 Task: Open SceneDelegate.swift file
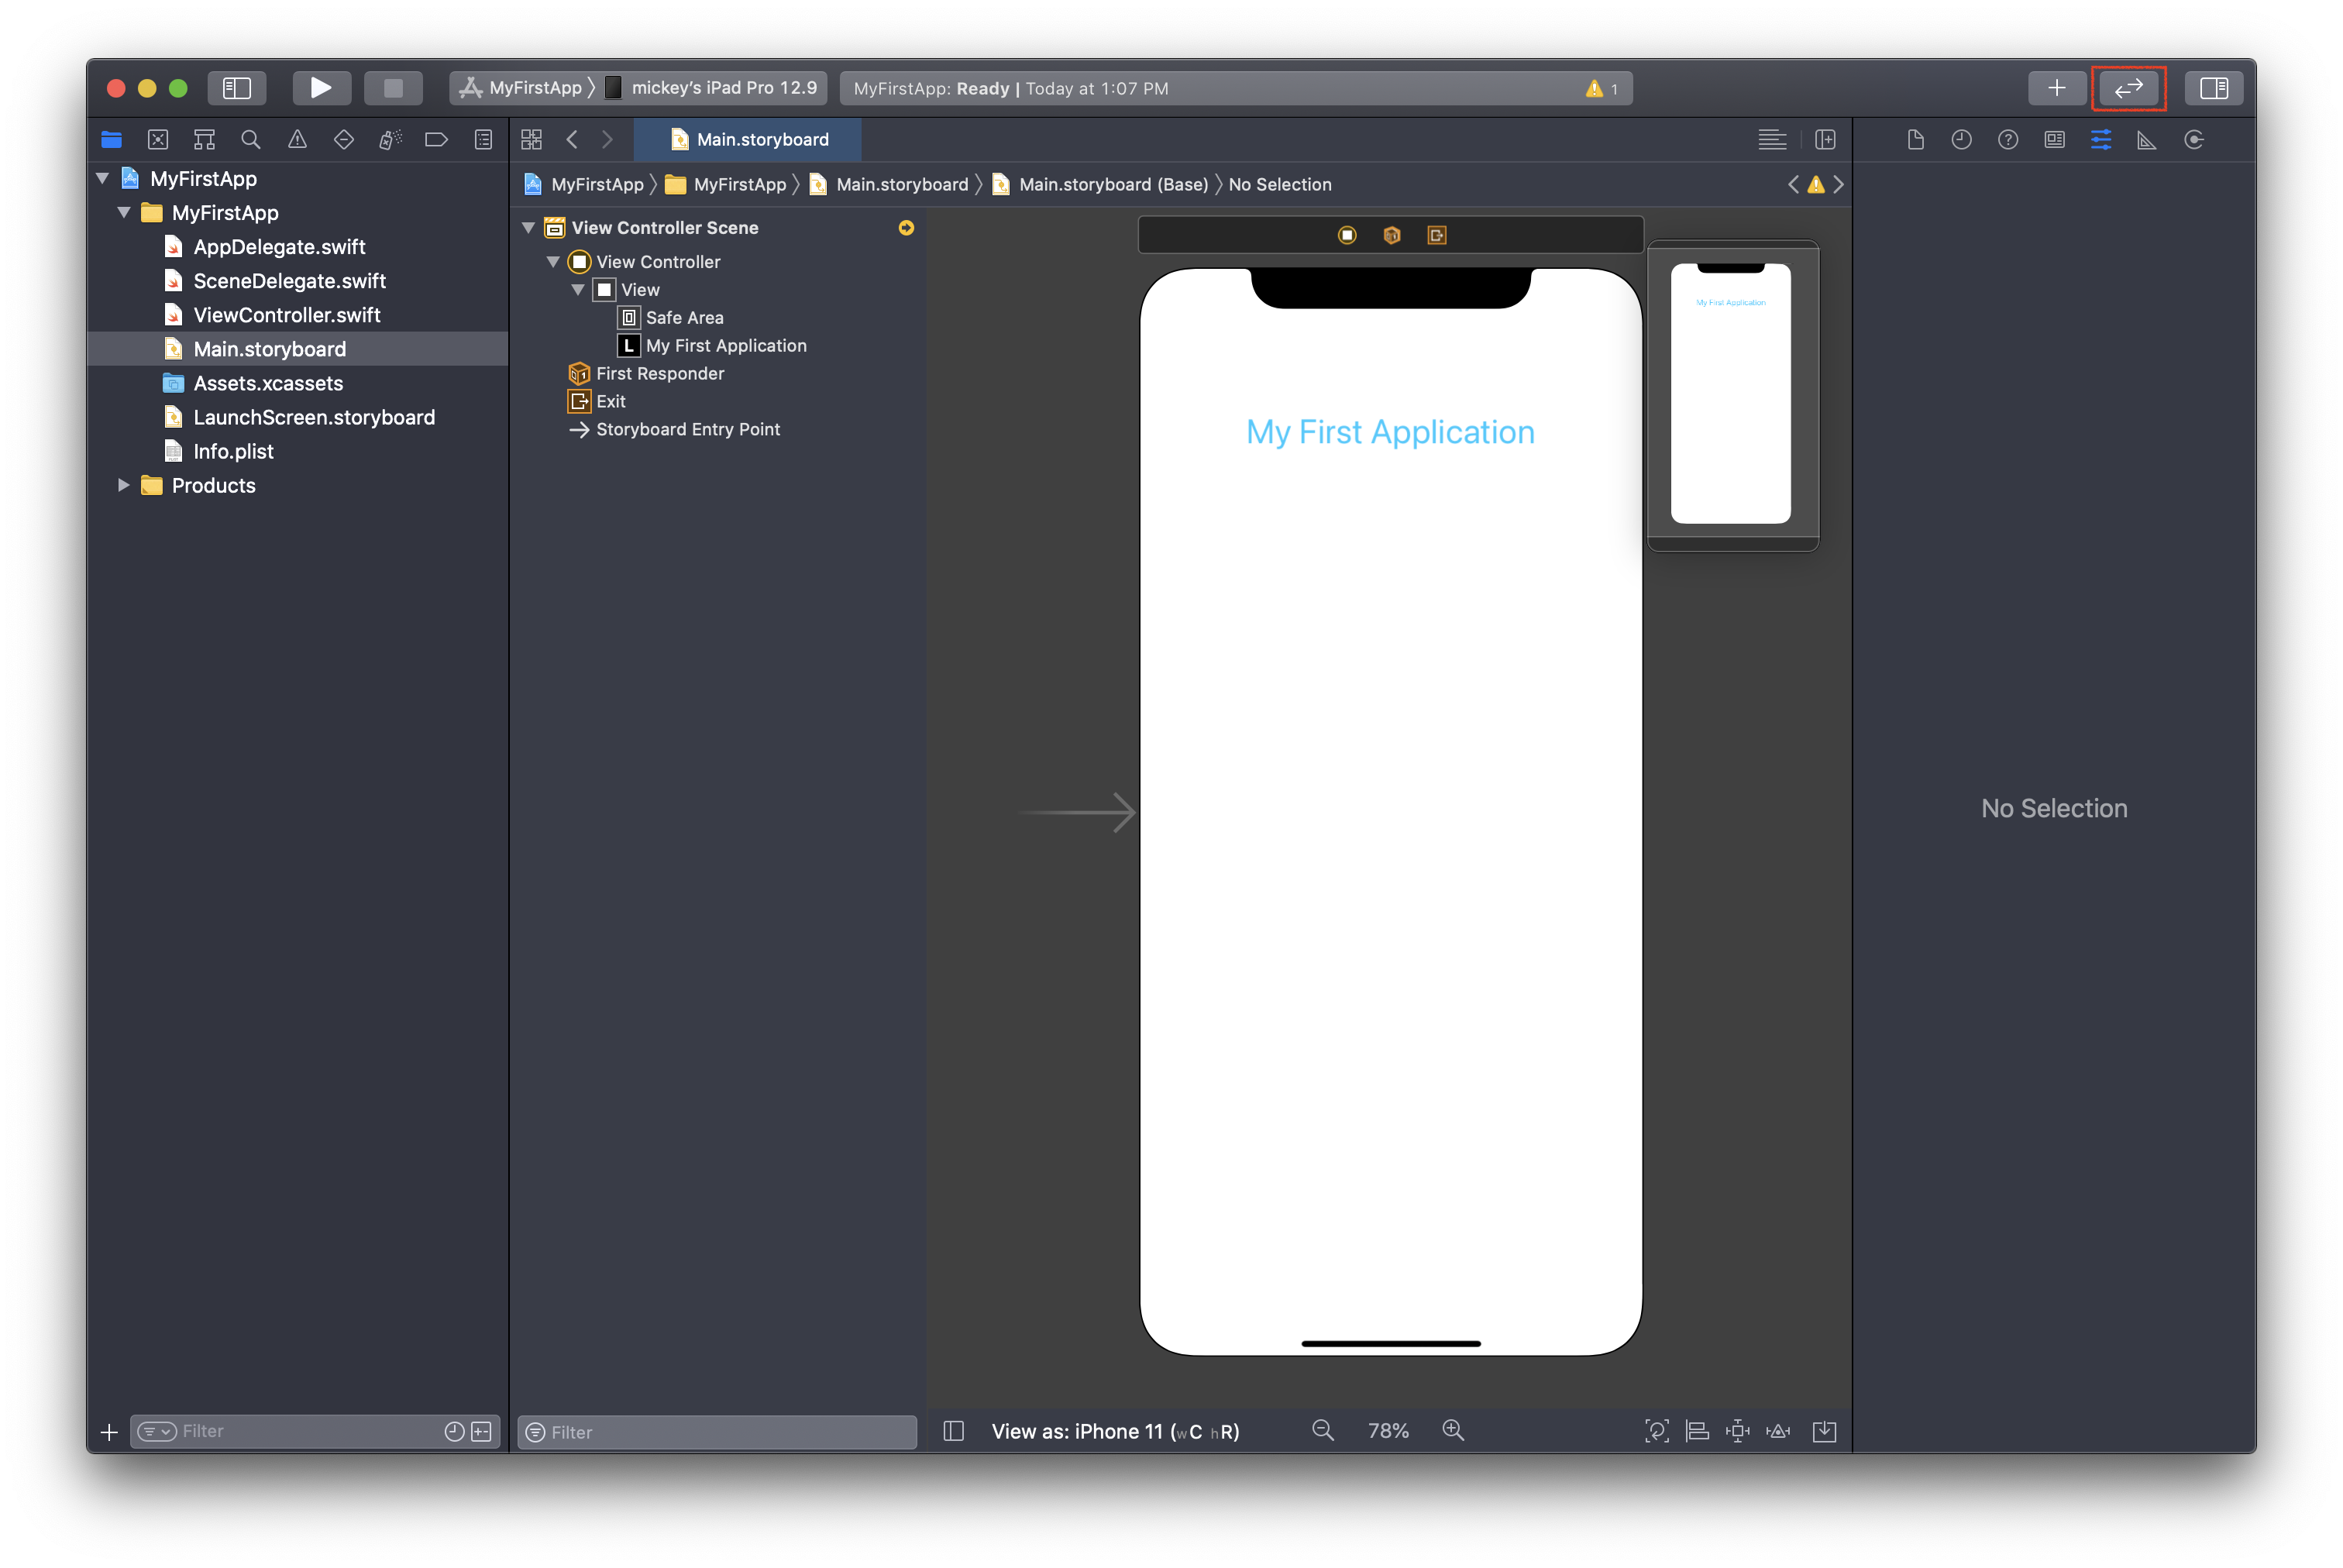[289, 281]
